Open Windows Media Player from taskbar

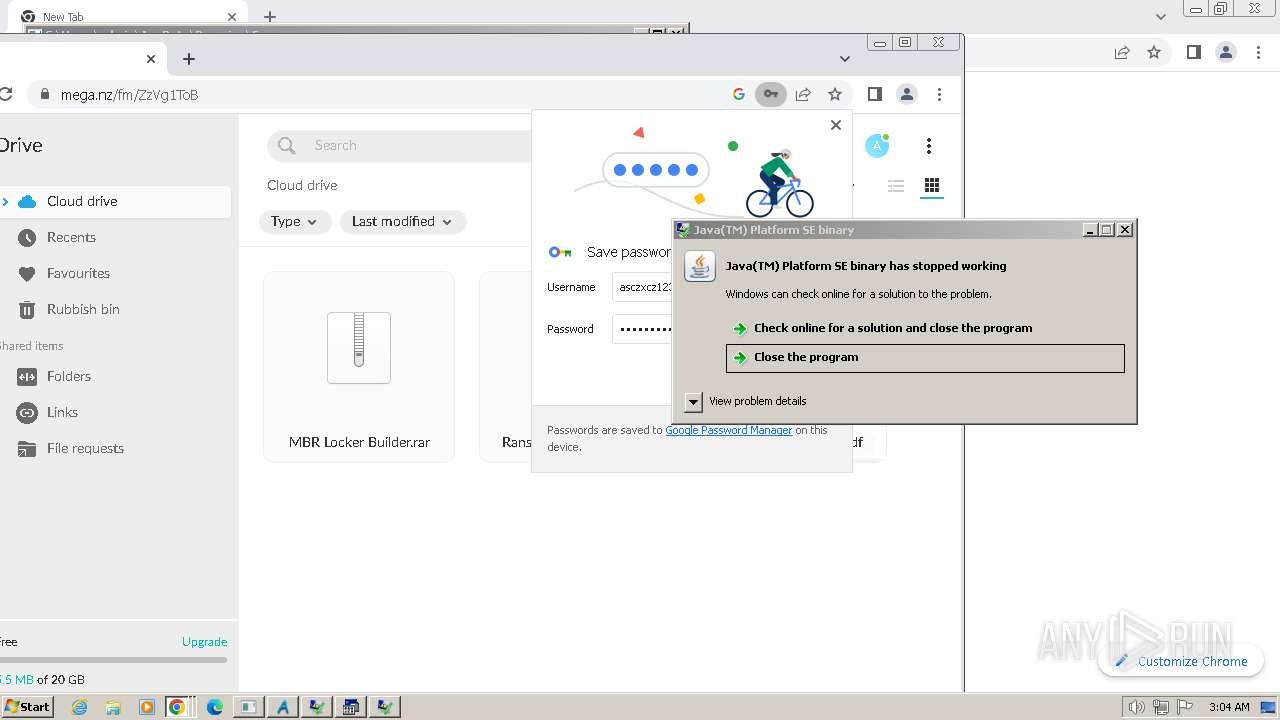[x=147, y=707]
